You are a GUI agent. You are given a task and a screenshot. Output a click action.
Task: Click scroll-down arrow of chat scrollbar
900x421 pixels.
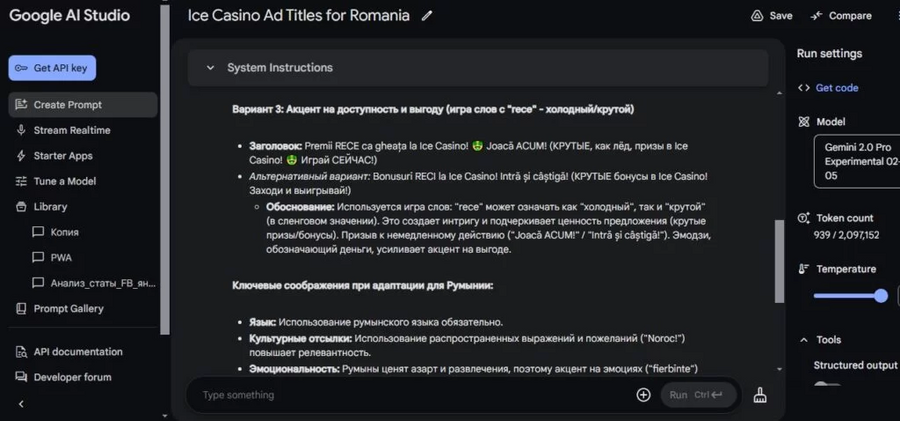click(x=779, y=369)
